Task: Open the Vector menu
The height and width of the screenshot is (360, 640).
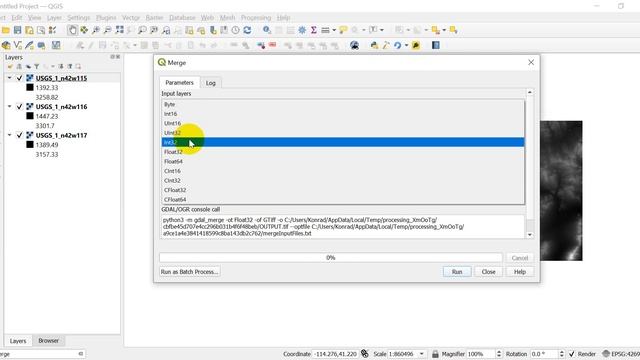Action: click(x=131, y=18)
